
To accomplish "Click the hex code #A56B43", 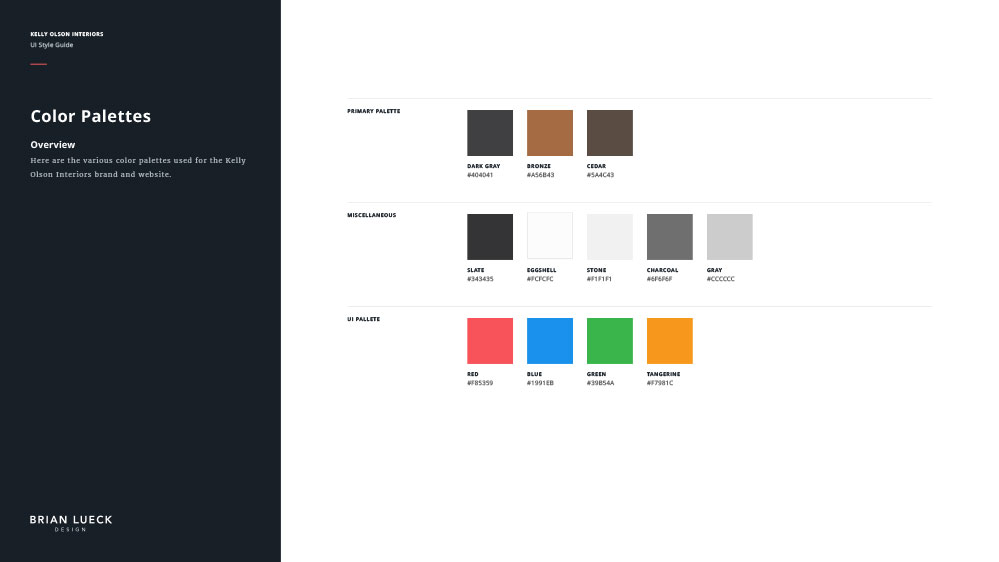I will tap(540, 175).
